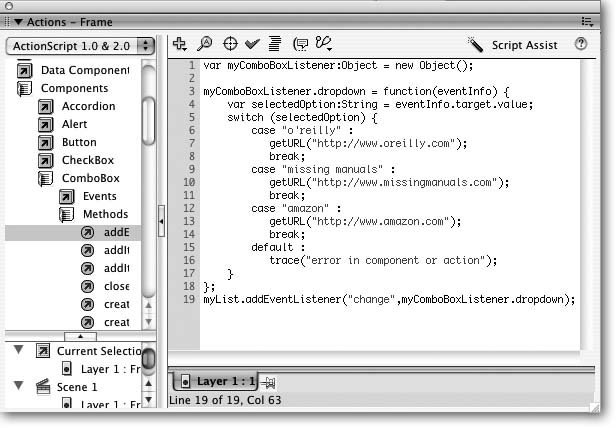This screenshot has height=428, width=616.
Task: Collapse the Scene 1 tree node
Action: 18,386
